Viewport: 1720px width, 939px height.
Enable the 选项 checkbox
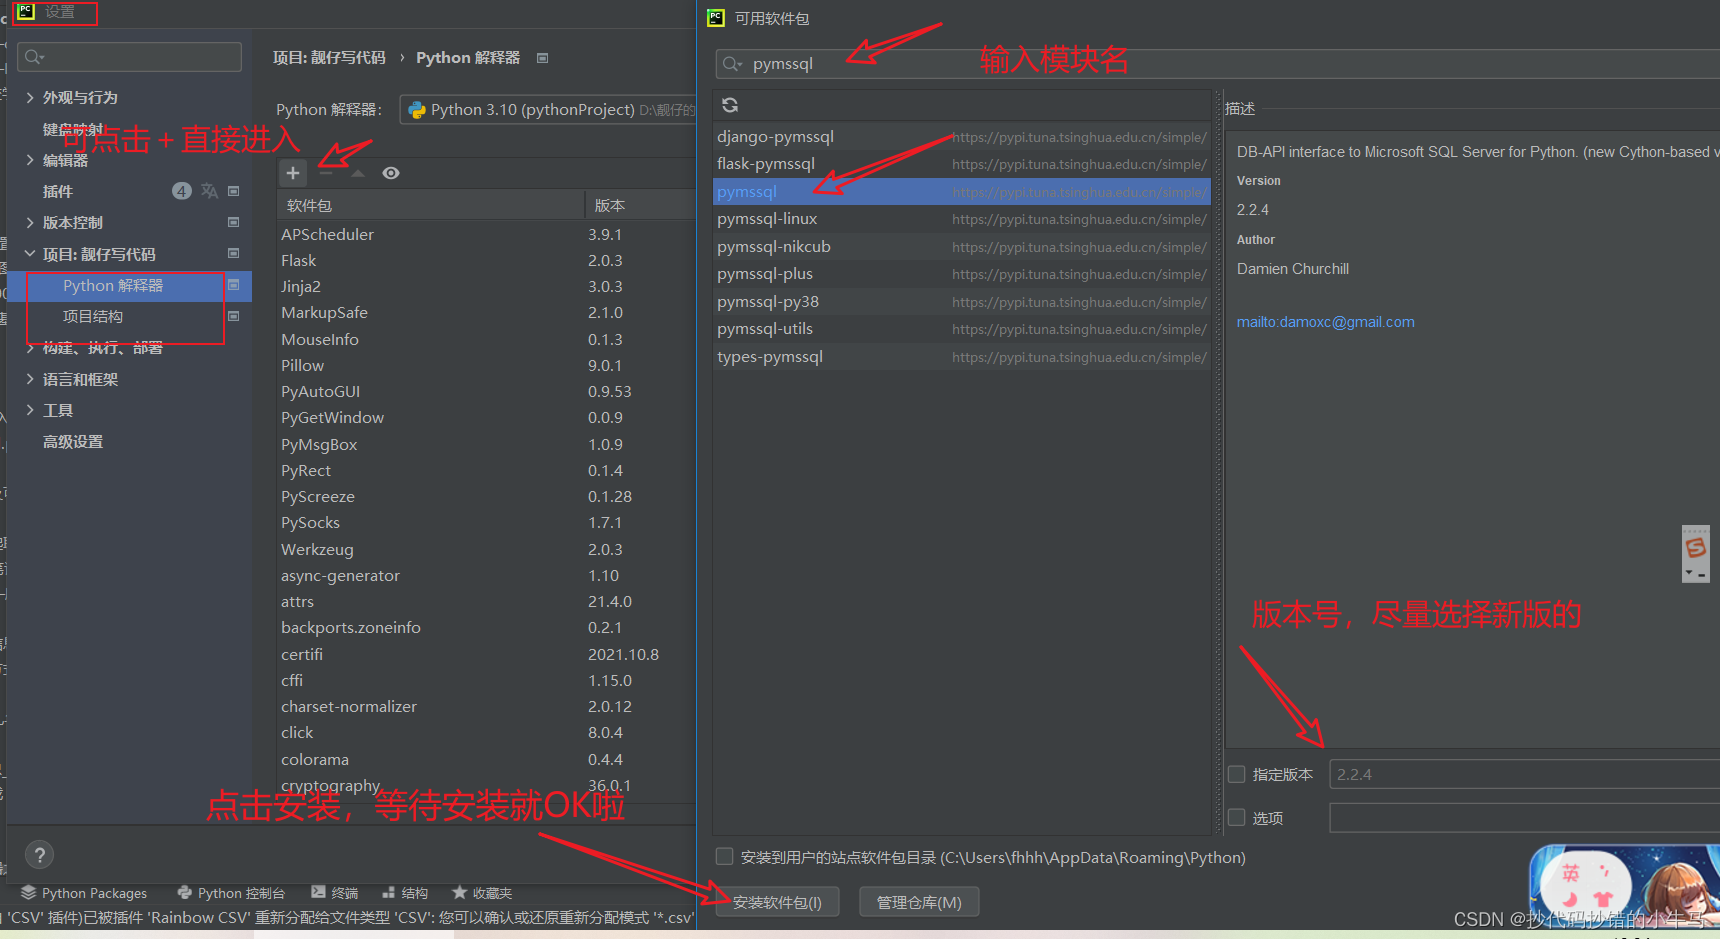click(x=1236, y=817)
